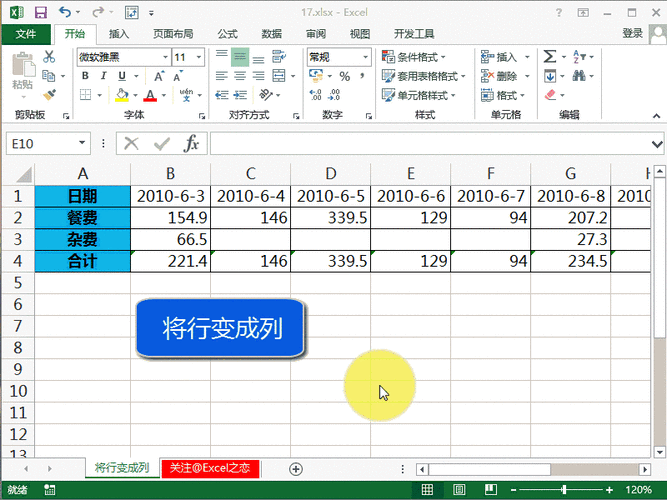Insert function with fx button
667x500 pixels.
pyautogui.click(x=191, y=143)
